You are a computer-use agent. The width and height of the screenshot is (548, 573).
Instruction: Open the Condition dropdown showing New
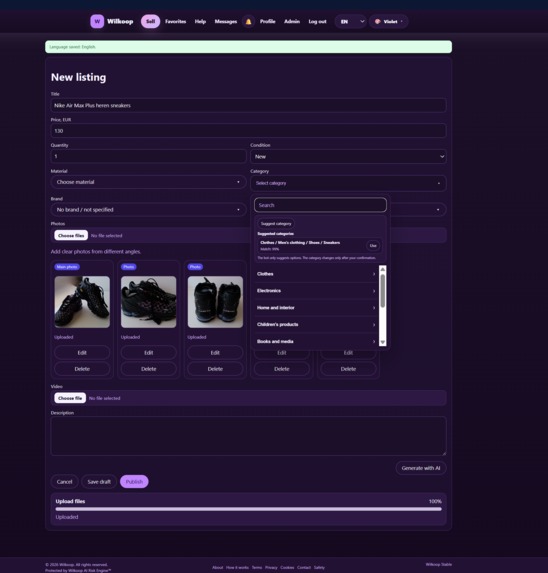(348, 156)
